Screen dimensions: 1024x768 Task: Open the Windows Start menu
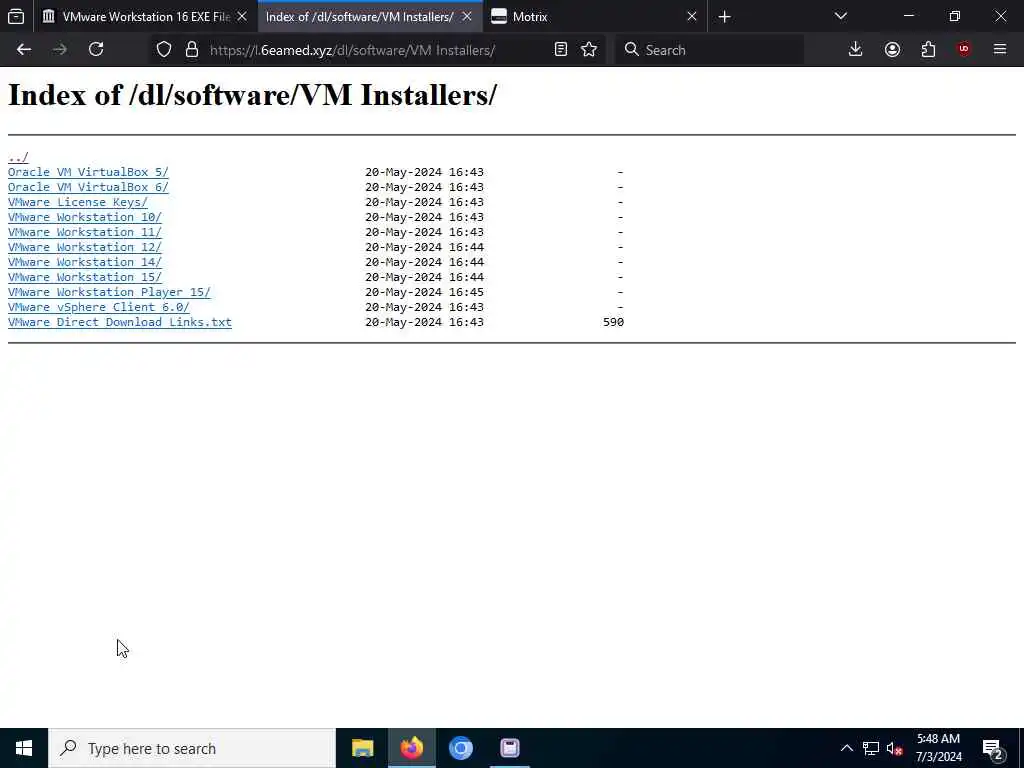coord(24,748)
